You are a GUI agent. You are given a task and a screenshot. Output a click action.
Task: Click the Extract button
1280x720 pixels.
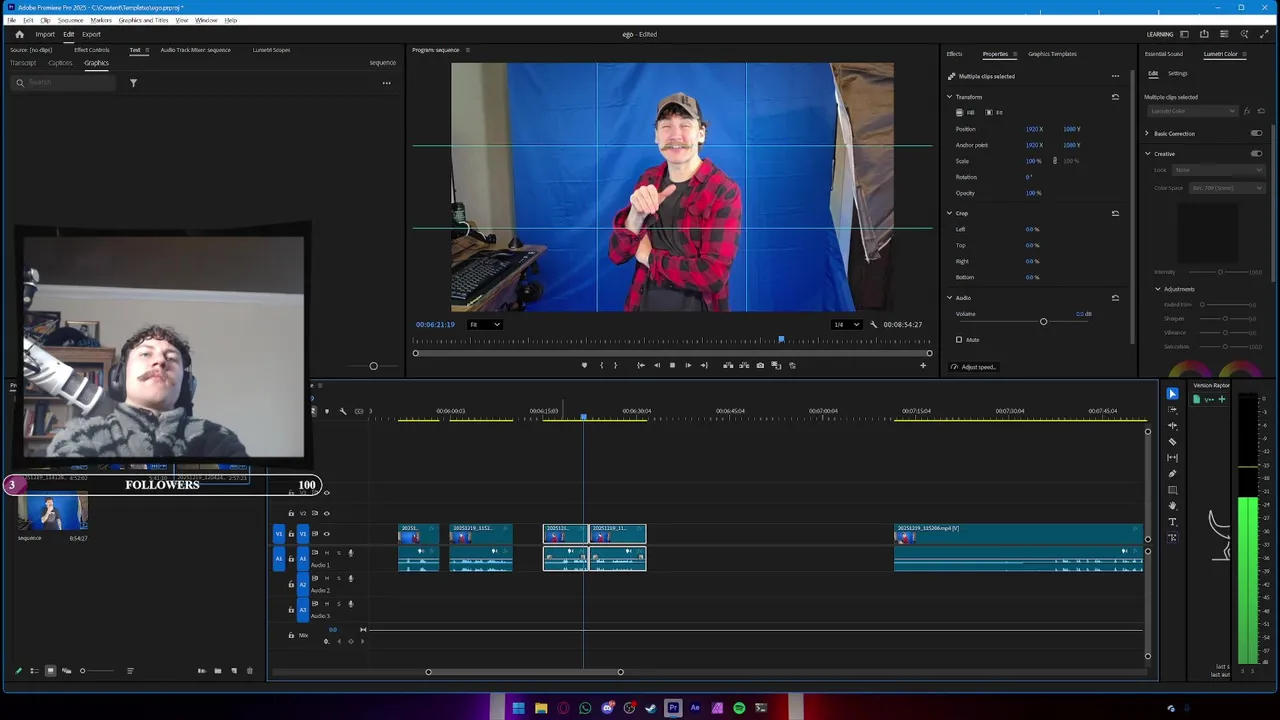744,365
